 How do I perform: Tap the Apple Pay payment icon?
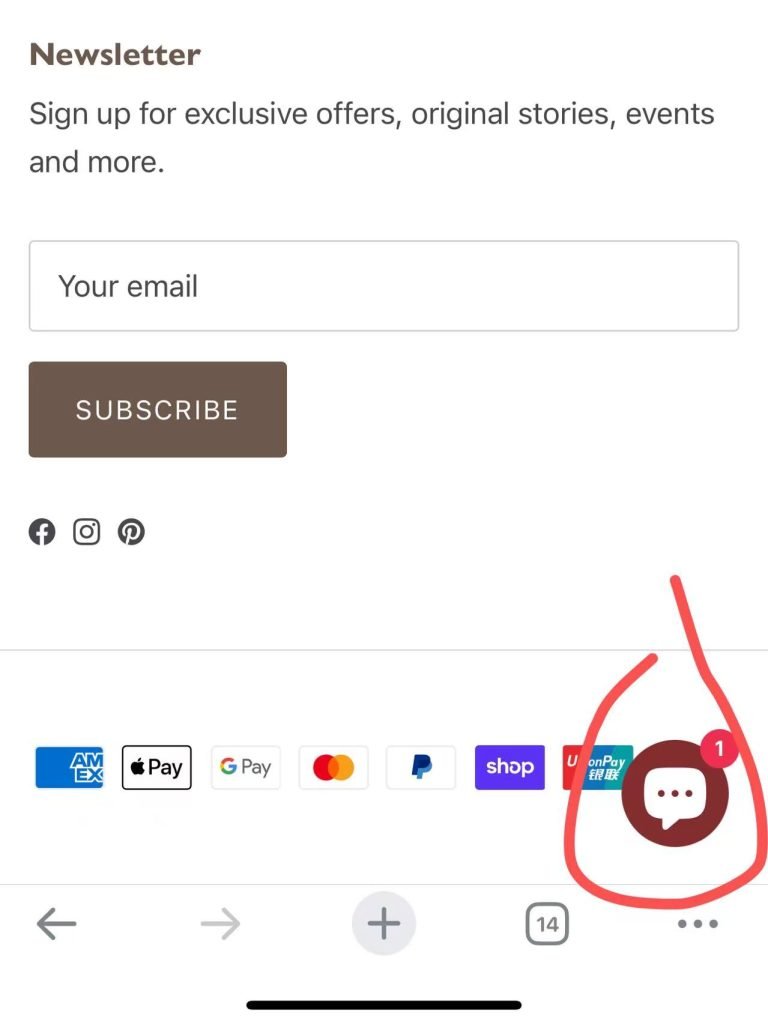tap(157, 767)
